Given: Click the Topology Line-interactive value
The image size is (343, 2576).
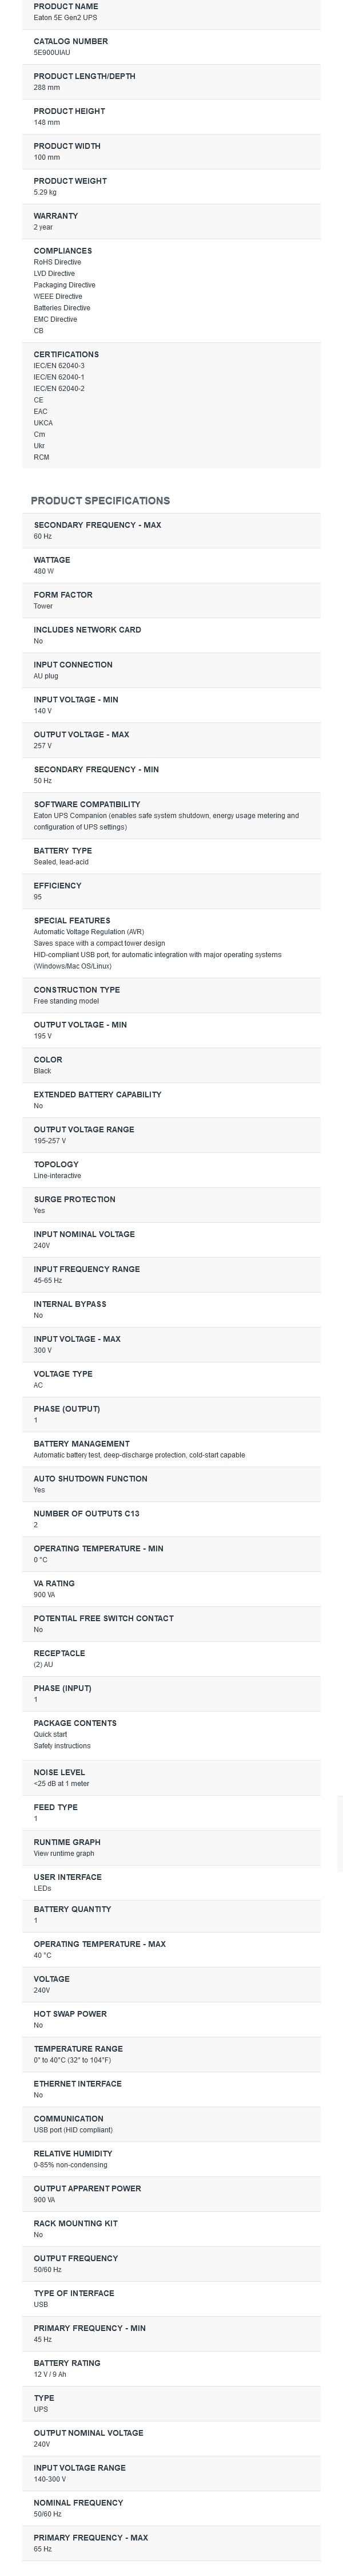Looking at the screenshot, I should pyautogui.click(x=58, y=1176).
